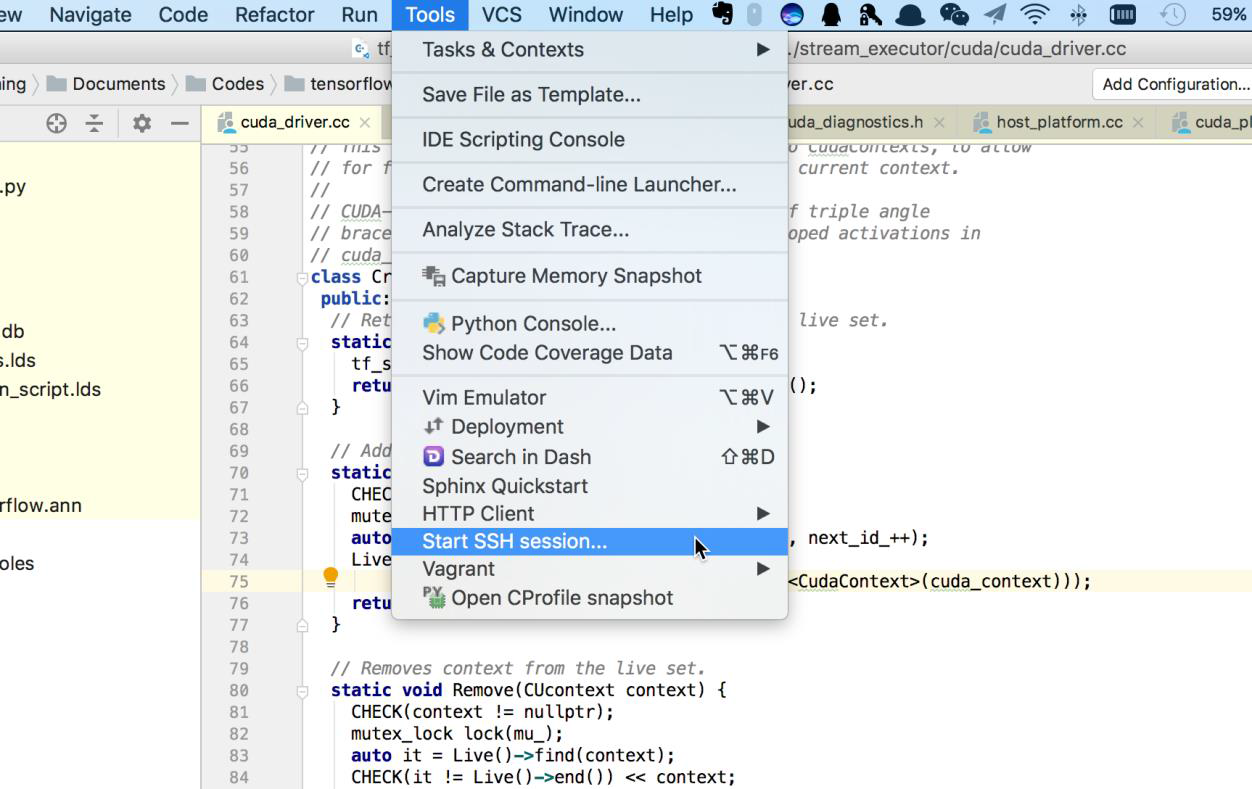Click the yellow light bulb intention icon
This screenshot has width=1252, height=789.
coord(331,576)
